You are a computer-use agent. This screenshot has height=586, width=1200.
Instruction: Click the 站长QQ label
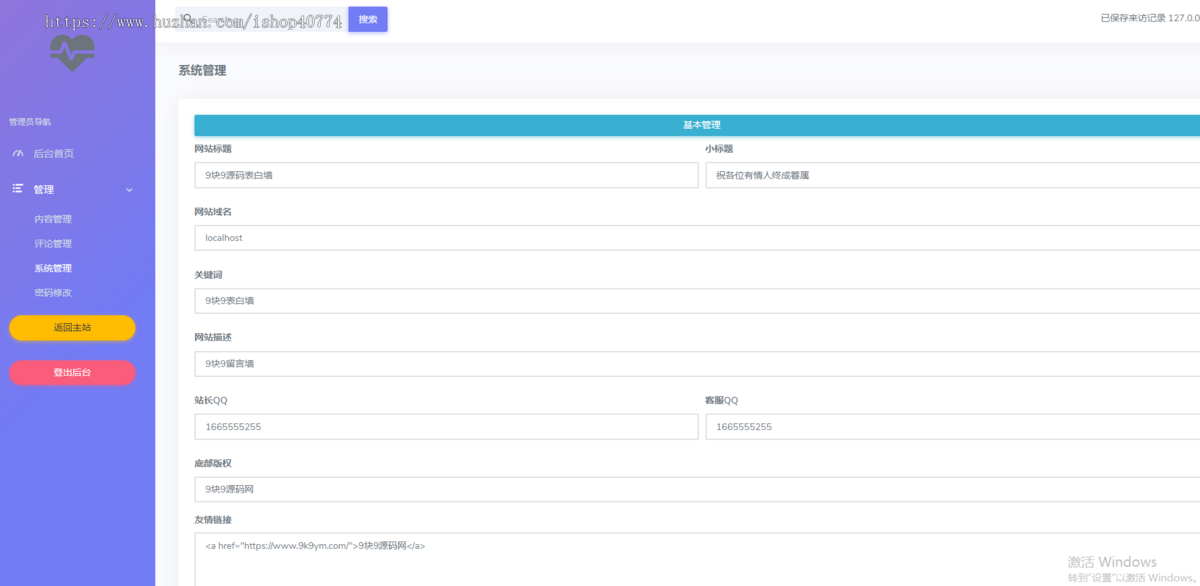pos(211,401)
